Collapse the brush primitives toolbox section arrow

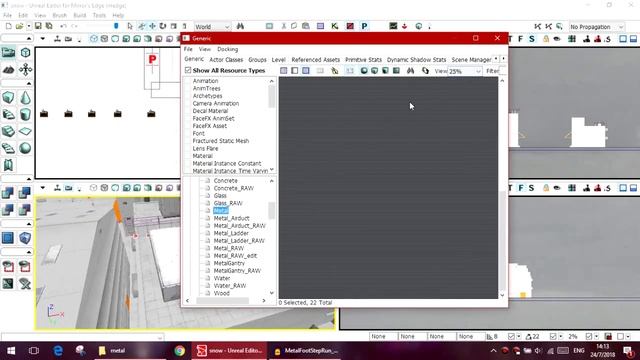point(29,83)
